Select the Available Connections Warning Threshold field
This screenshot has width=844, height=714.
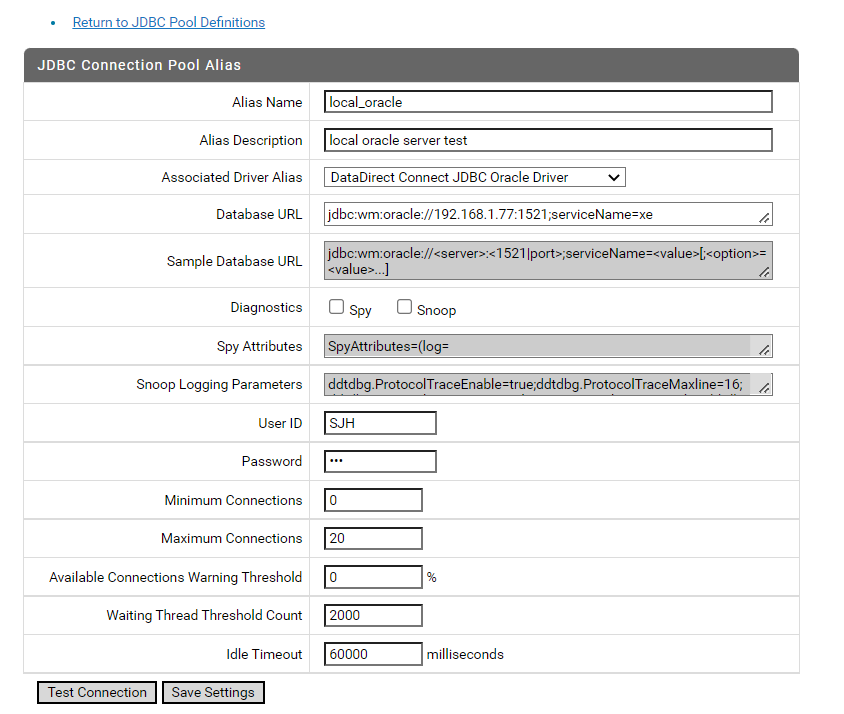[x=374, y=577]
